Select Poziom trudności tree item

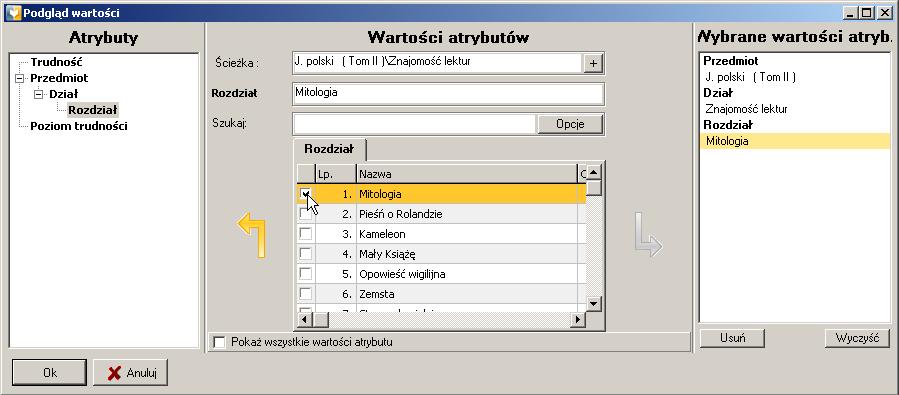click(79, 126)
